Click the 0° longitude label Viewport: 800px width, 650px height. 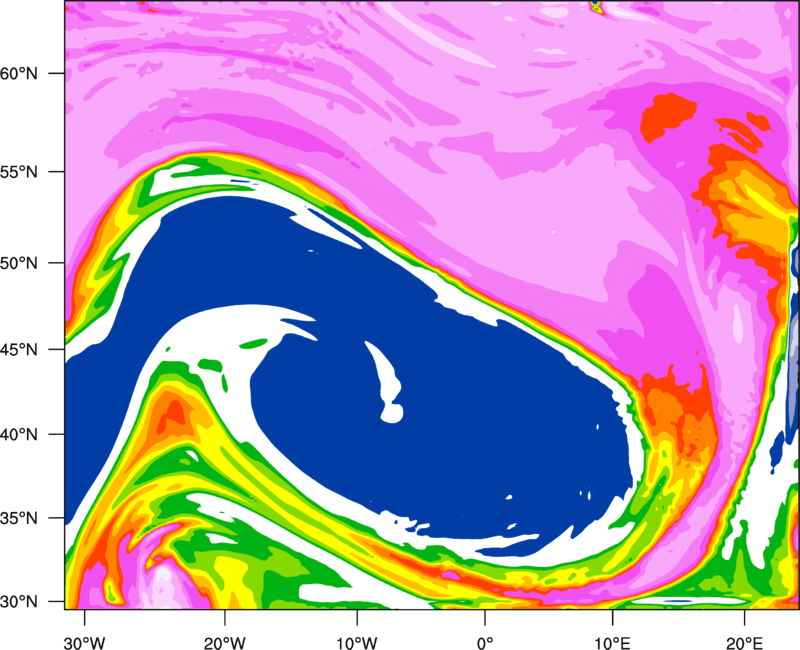(x=485, y=643)
